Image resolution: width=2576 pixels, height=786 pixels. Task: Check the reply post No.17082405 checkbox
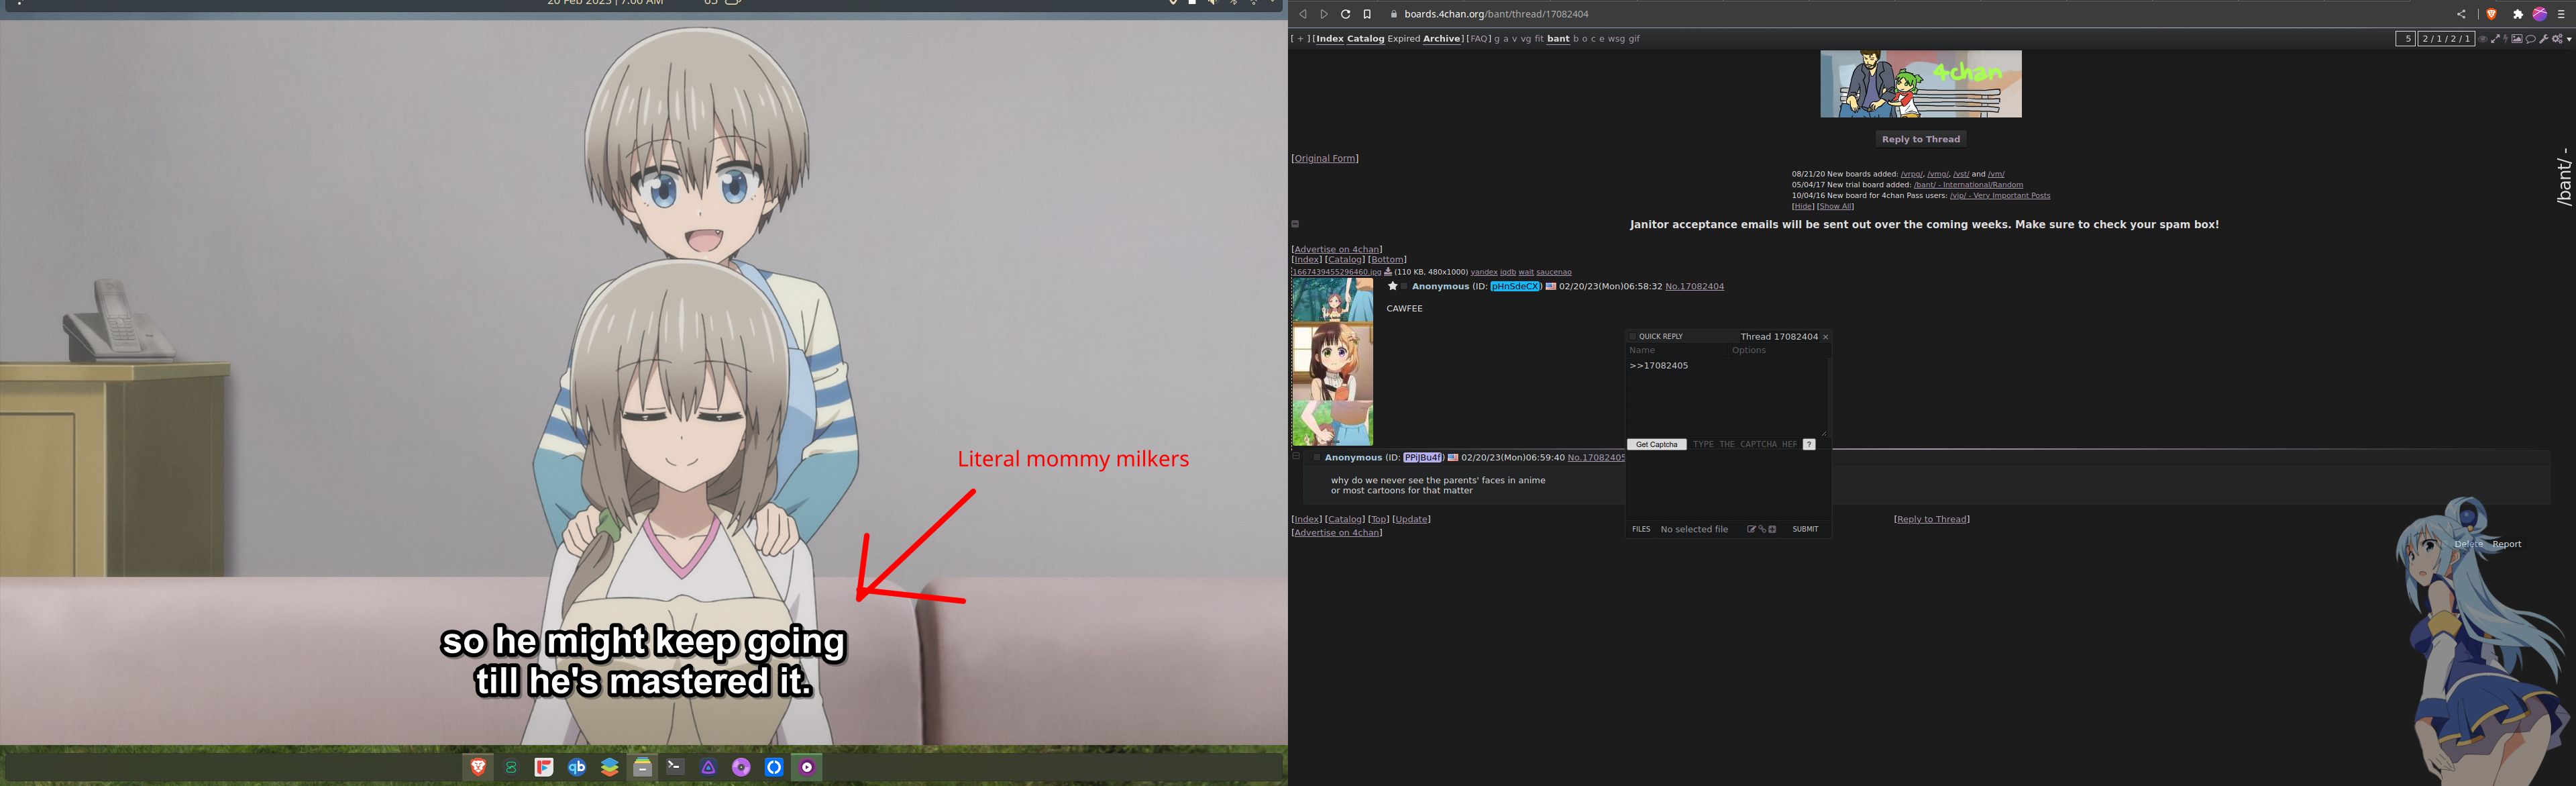pyautogui.click(x=1317, y=458)
